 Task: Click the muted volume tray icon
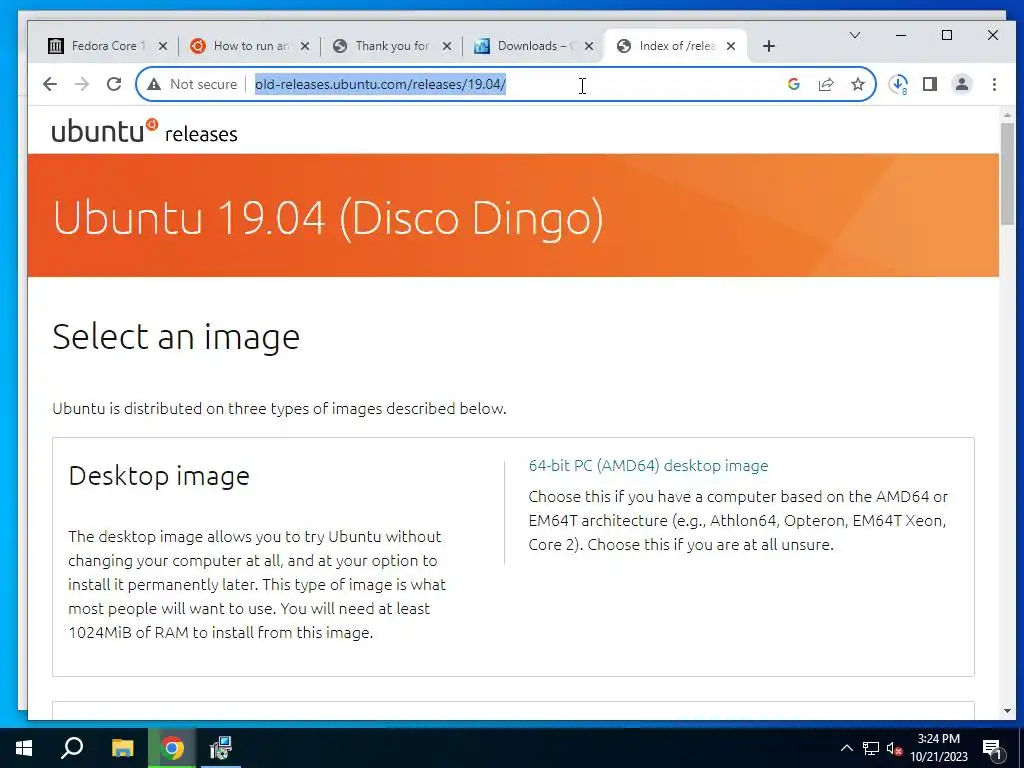coord(894,748)
